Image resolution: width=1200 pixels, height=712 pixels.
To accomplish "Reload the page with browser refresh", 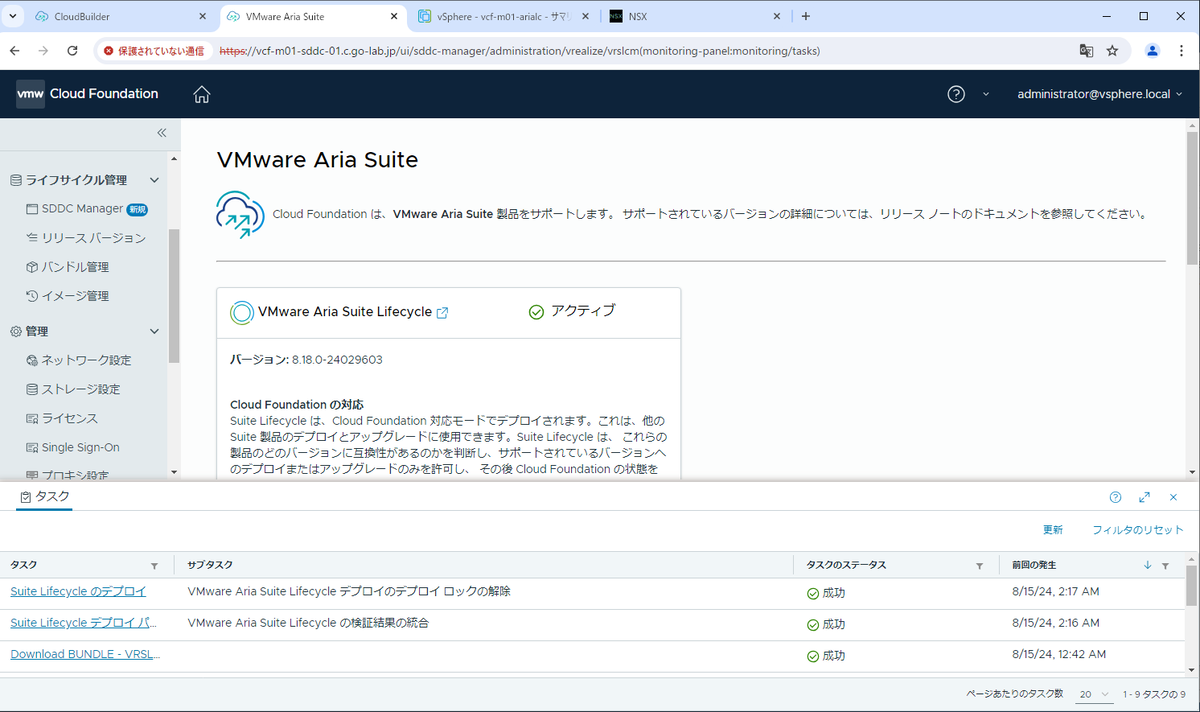I will coord(72,50).
